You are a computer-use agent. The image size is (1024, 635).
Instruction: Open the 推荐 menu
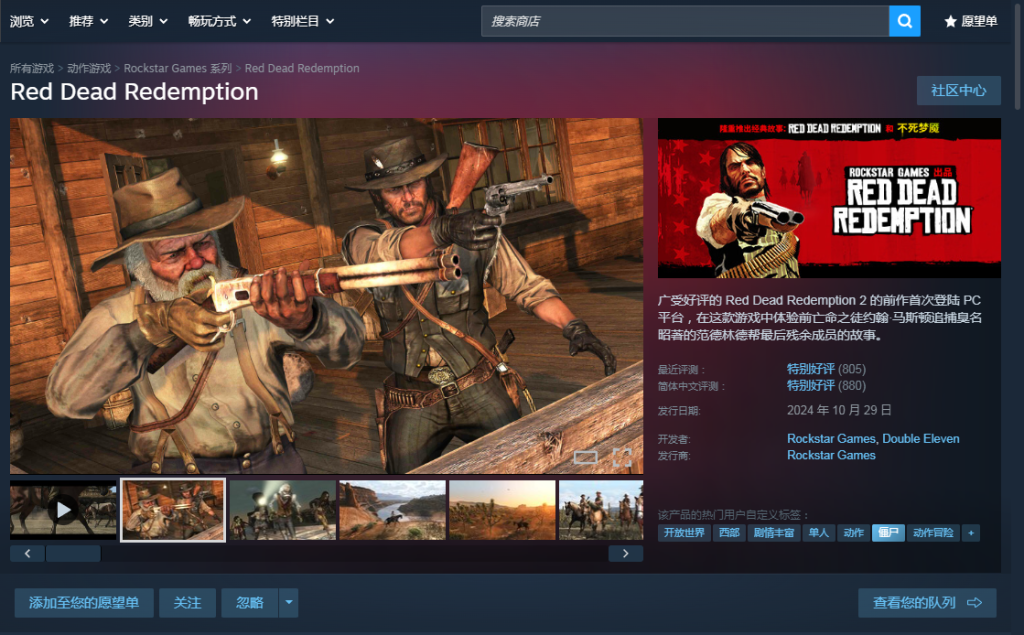pyautogui.click(x=89, y=21)
